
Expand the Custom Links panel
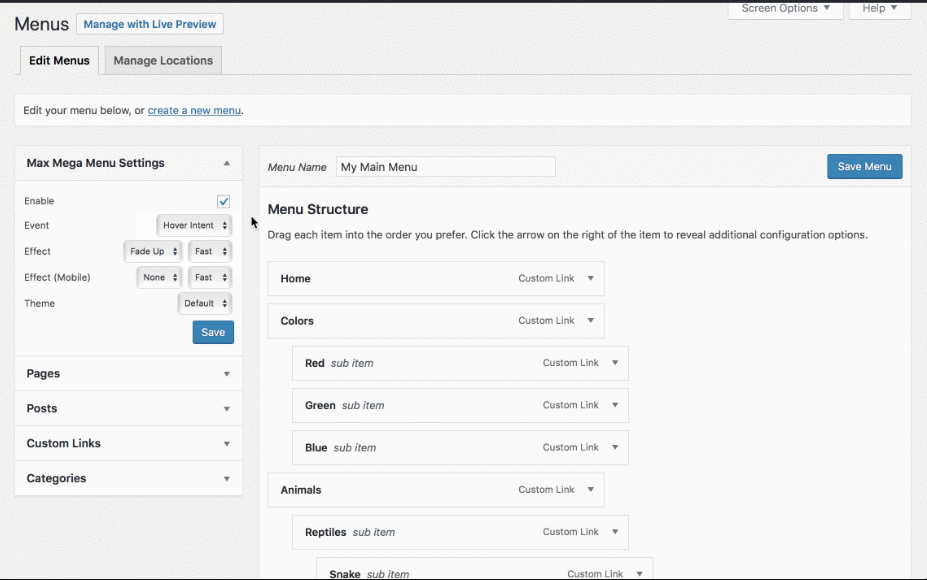coord(227,443)
